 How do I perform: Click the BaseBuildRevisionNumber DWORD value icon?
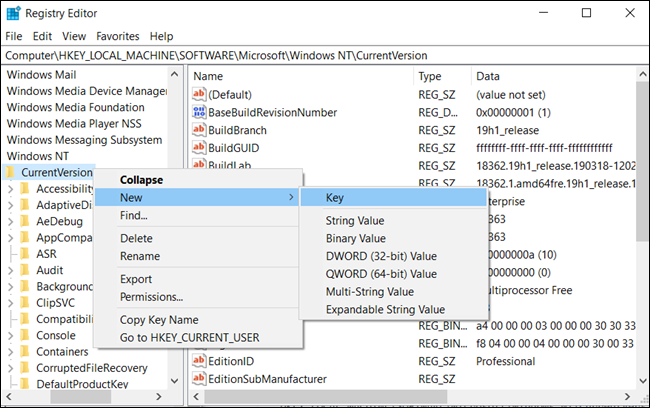click(x=199, y=112)
